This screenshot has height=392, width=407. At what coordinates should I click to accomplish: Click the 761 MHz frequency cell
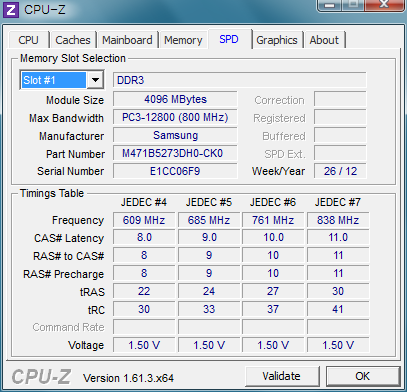(273, 220)
